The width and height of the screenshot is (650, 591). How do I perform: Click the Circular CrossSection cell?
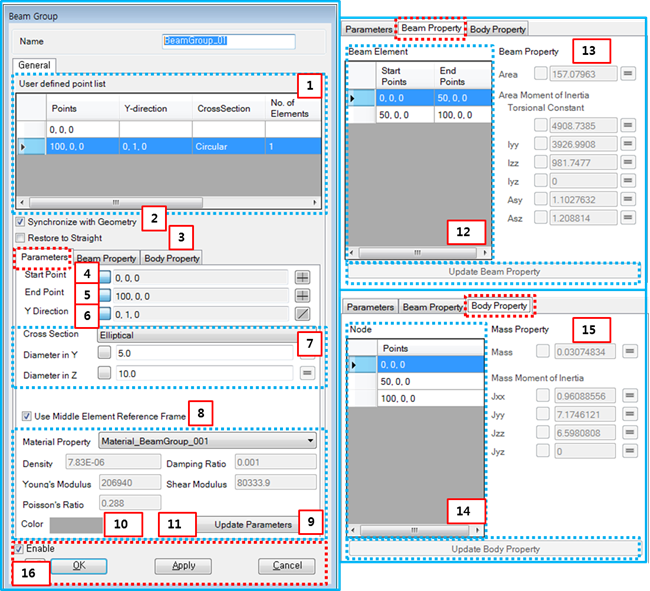pos(228,146)
